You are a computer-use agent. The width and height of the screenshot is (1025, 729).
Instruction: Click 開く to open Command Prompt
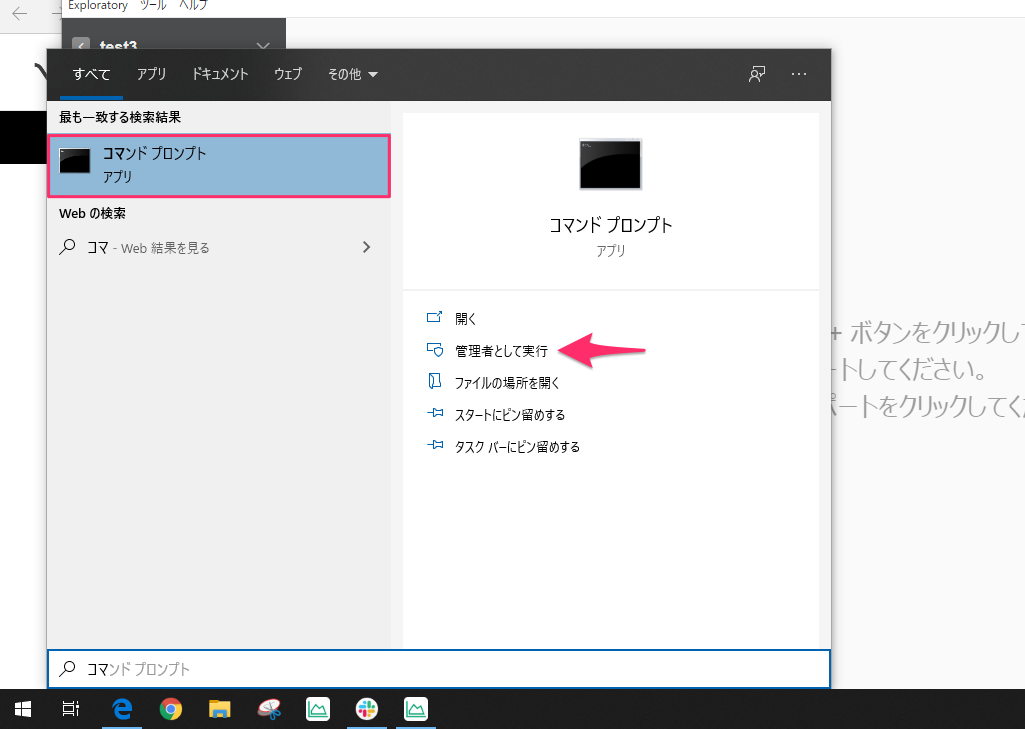click(465, 318)
